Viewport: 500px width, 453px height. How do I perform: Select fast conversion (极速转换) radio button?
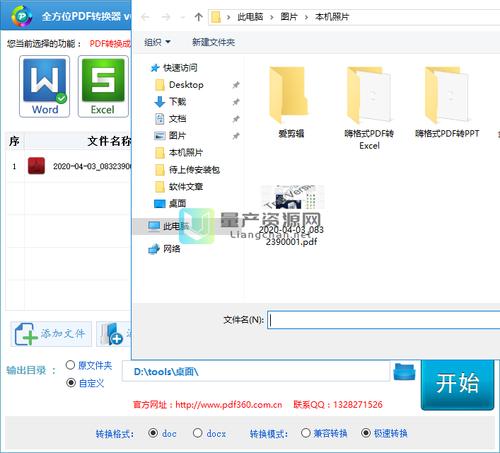tap(366, 433)
